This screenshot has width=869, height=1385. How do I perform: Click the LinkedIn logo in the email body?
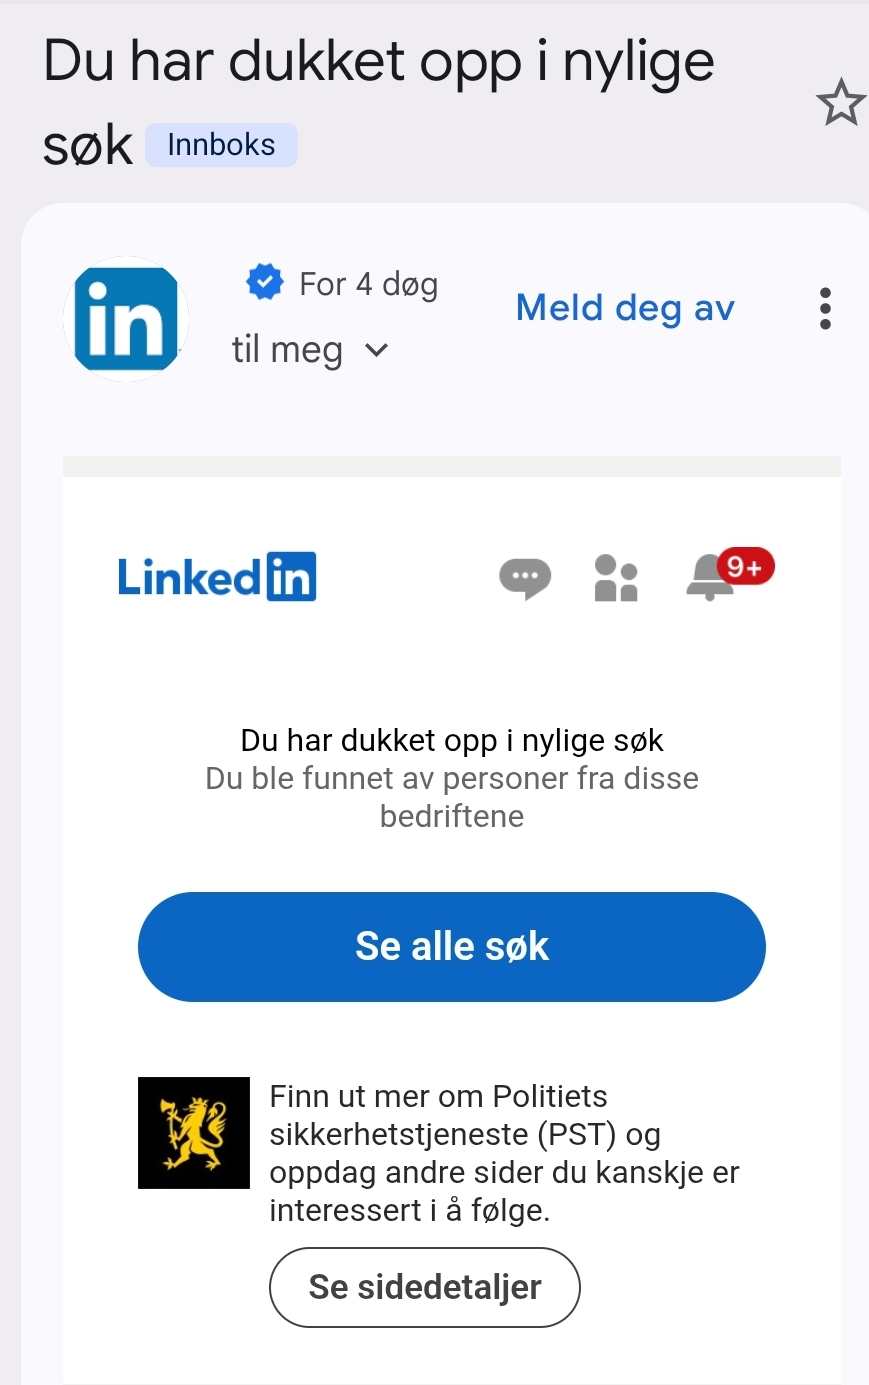pyautogui.click(x=217, y=577)
